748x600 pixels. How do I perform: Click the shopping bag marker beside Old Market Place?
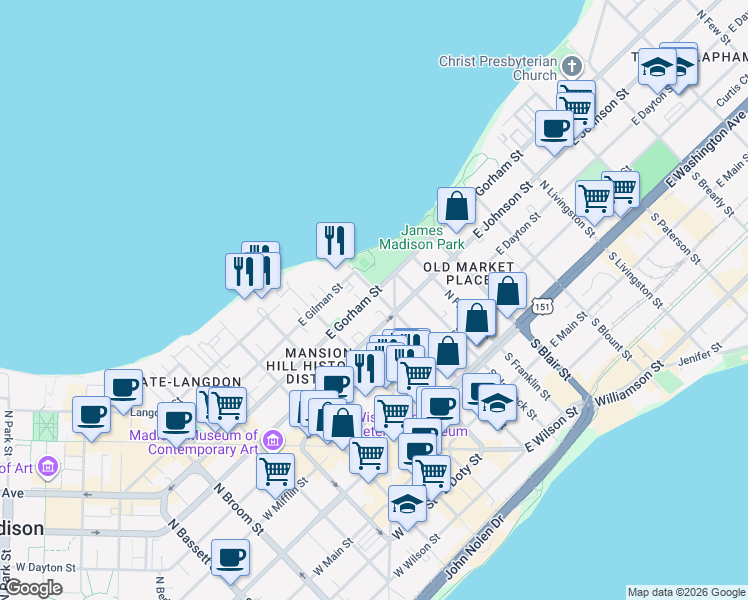(508, 291)
